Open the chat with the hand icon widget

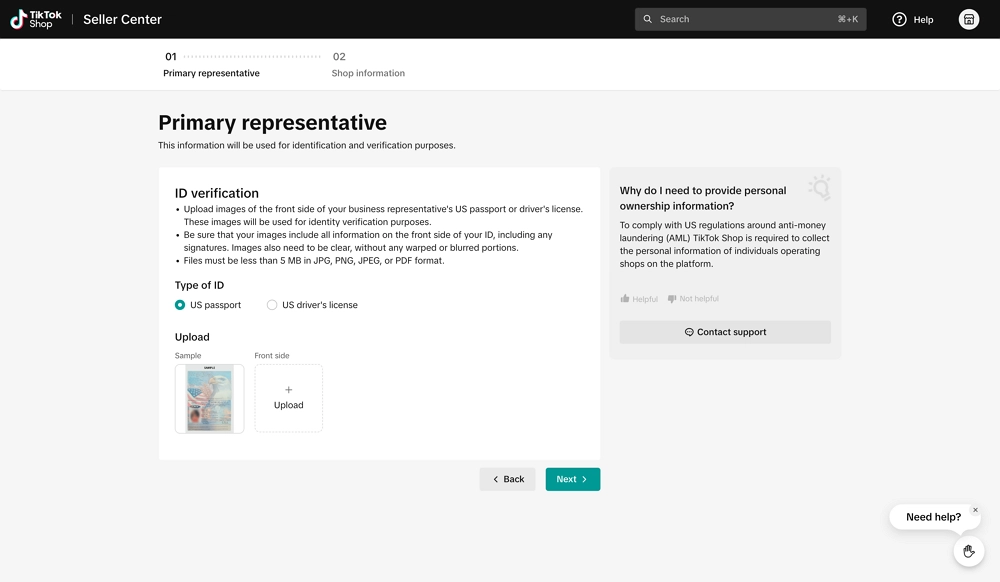coord(968,551)
